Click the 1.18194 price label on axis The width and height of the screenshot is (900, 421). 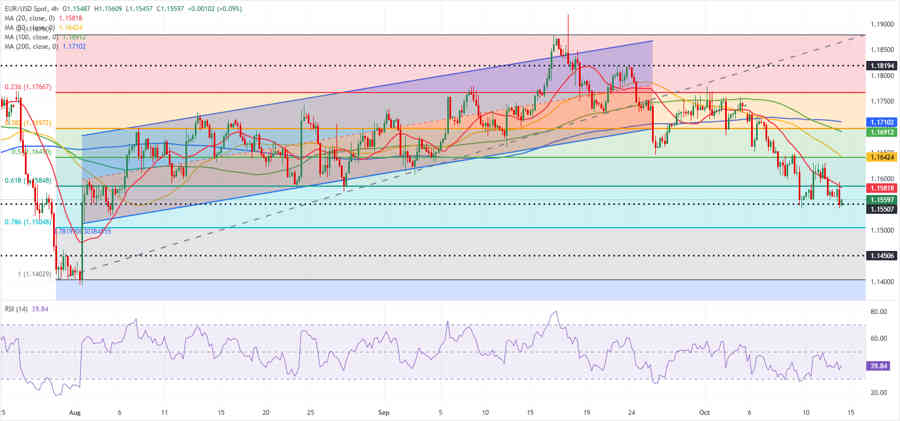click(881, 65)
